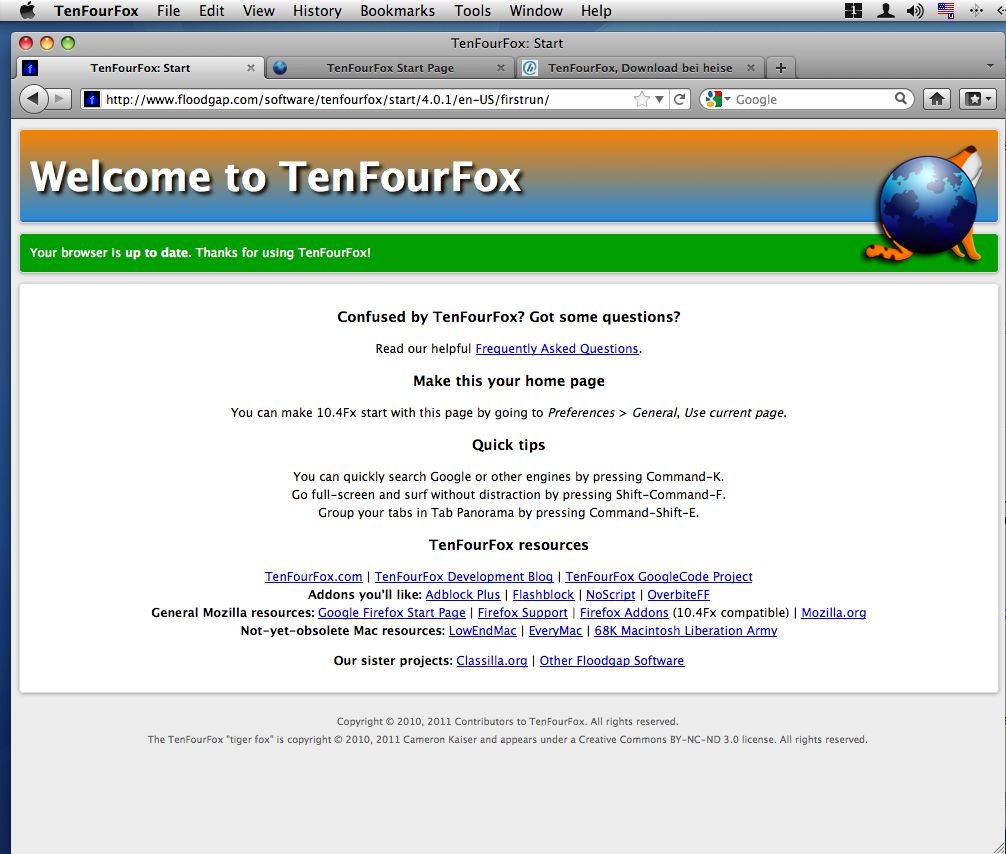This screenshot has height=854, width=1006.
Task: Visit the TenFourFox.com link
Action: click(x=313, y=576)
